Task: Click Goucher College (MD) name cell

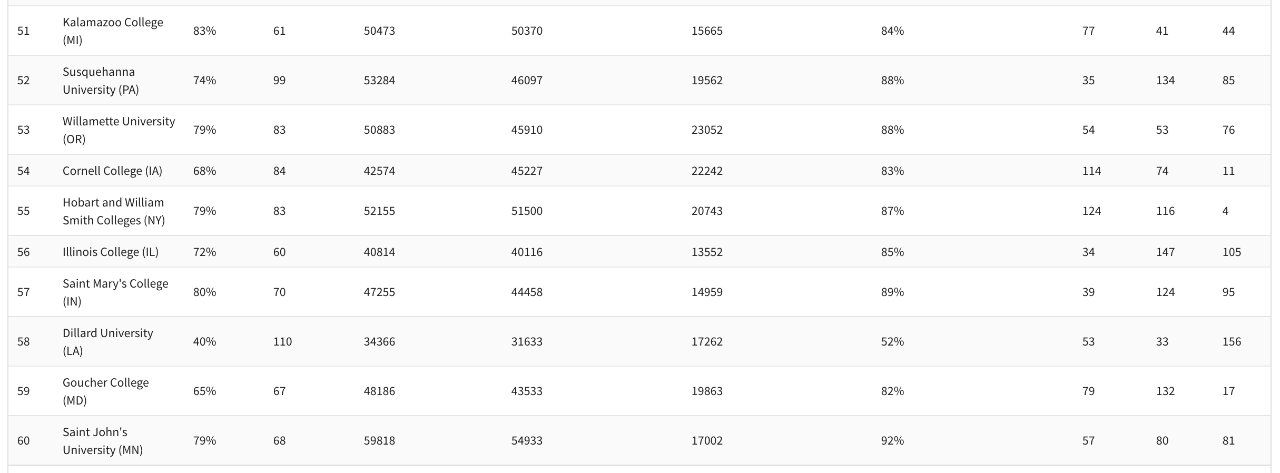Action: point(105,391)
